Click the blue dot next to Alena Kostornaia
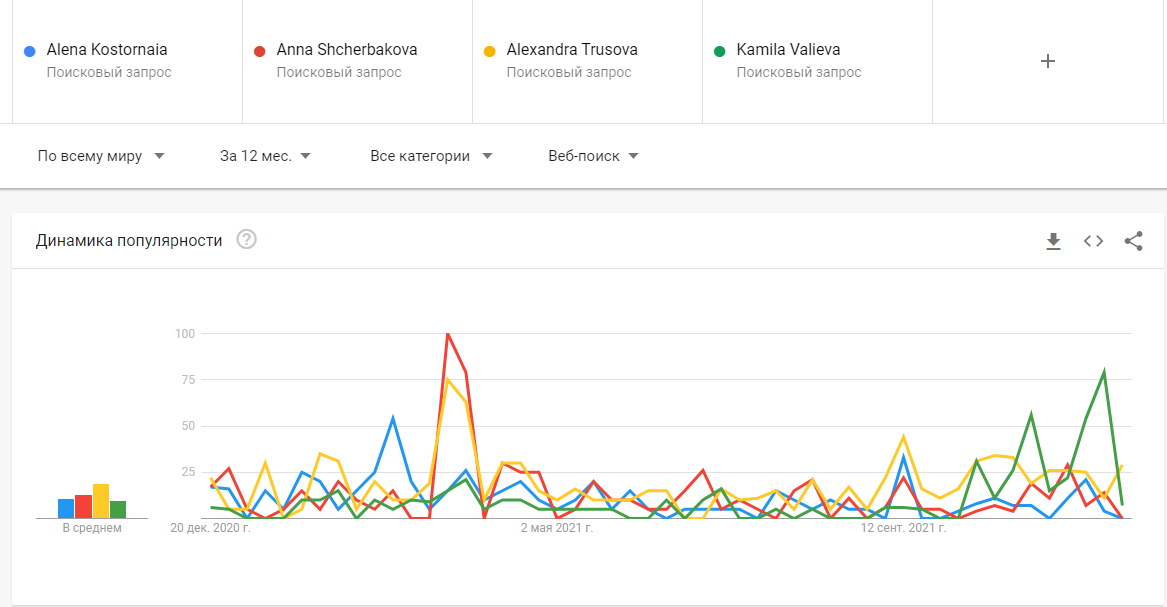Screen dimensions: 1167x607 point(29,50)
